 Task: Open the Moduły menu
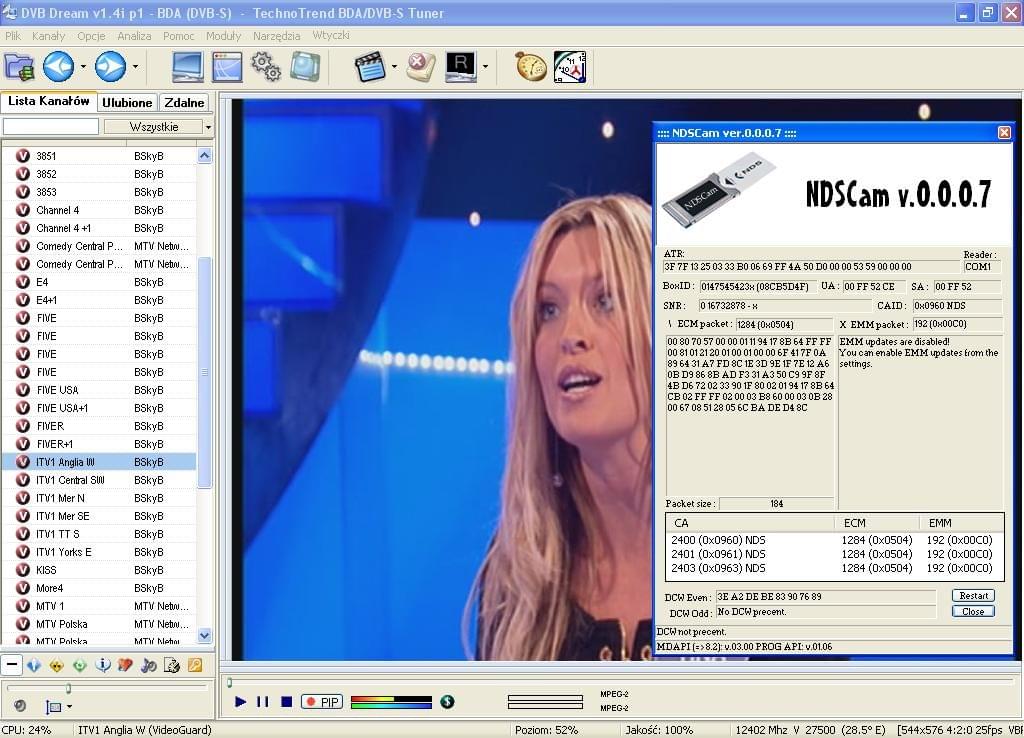click(x=223, y=36)
